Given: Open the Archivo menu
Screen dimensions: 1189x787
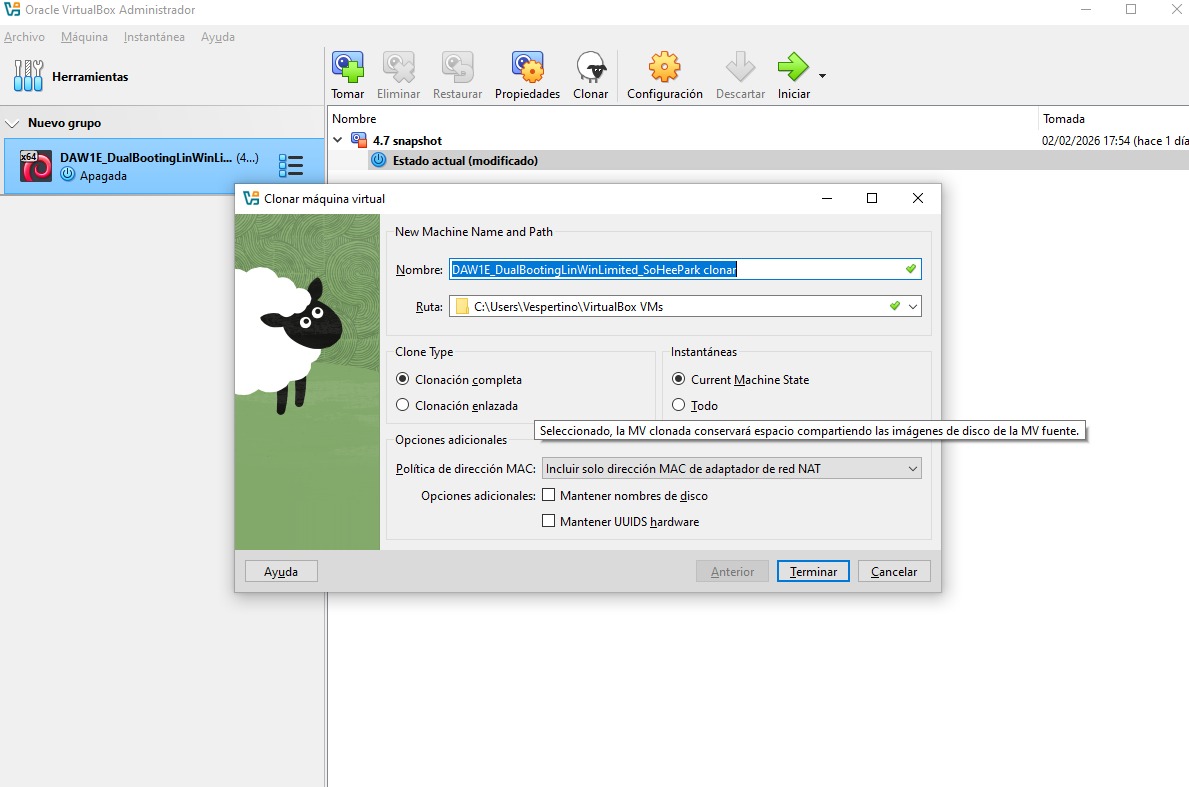Looking at the screenshot, I should (24, 36).
